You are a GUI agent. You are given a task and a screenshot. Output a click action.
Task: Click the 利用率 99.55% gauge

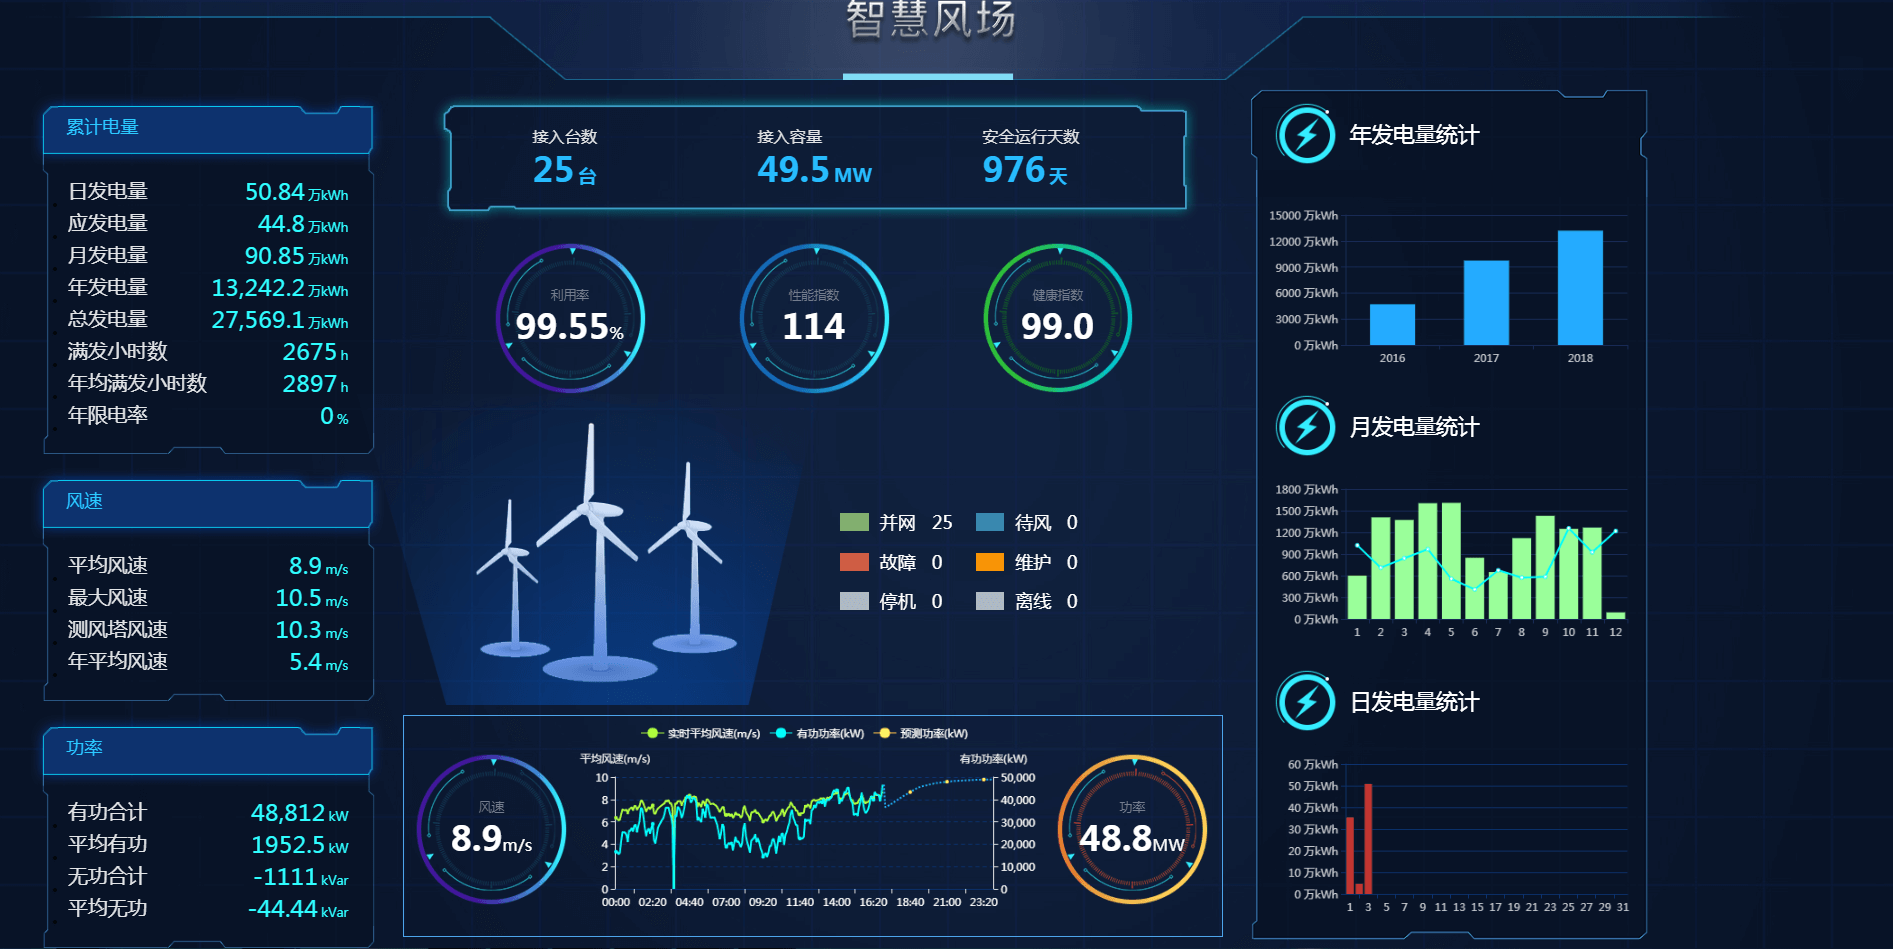(x=570, y=318)
